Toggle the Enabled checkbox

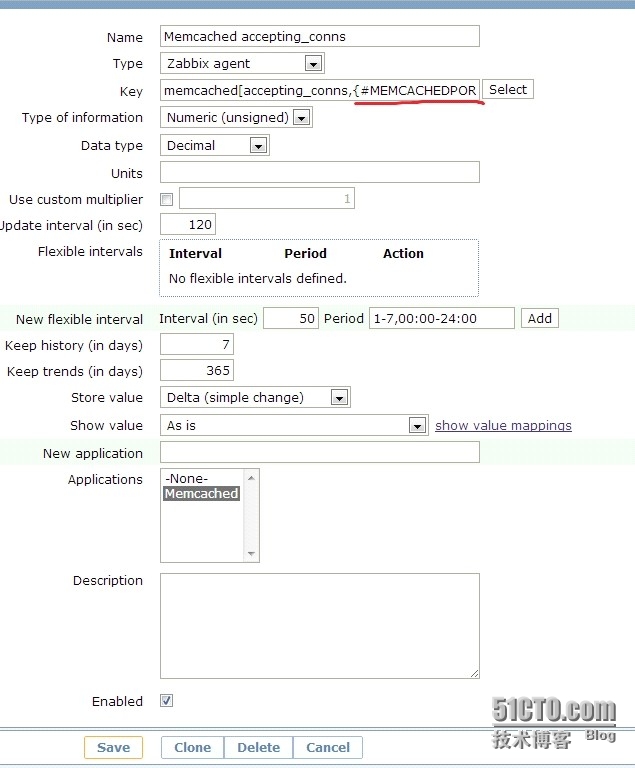167,700
